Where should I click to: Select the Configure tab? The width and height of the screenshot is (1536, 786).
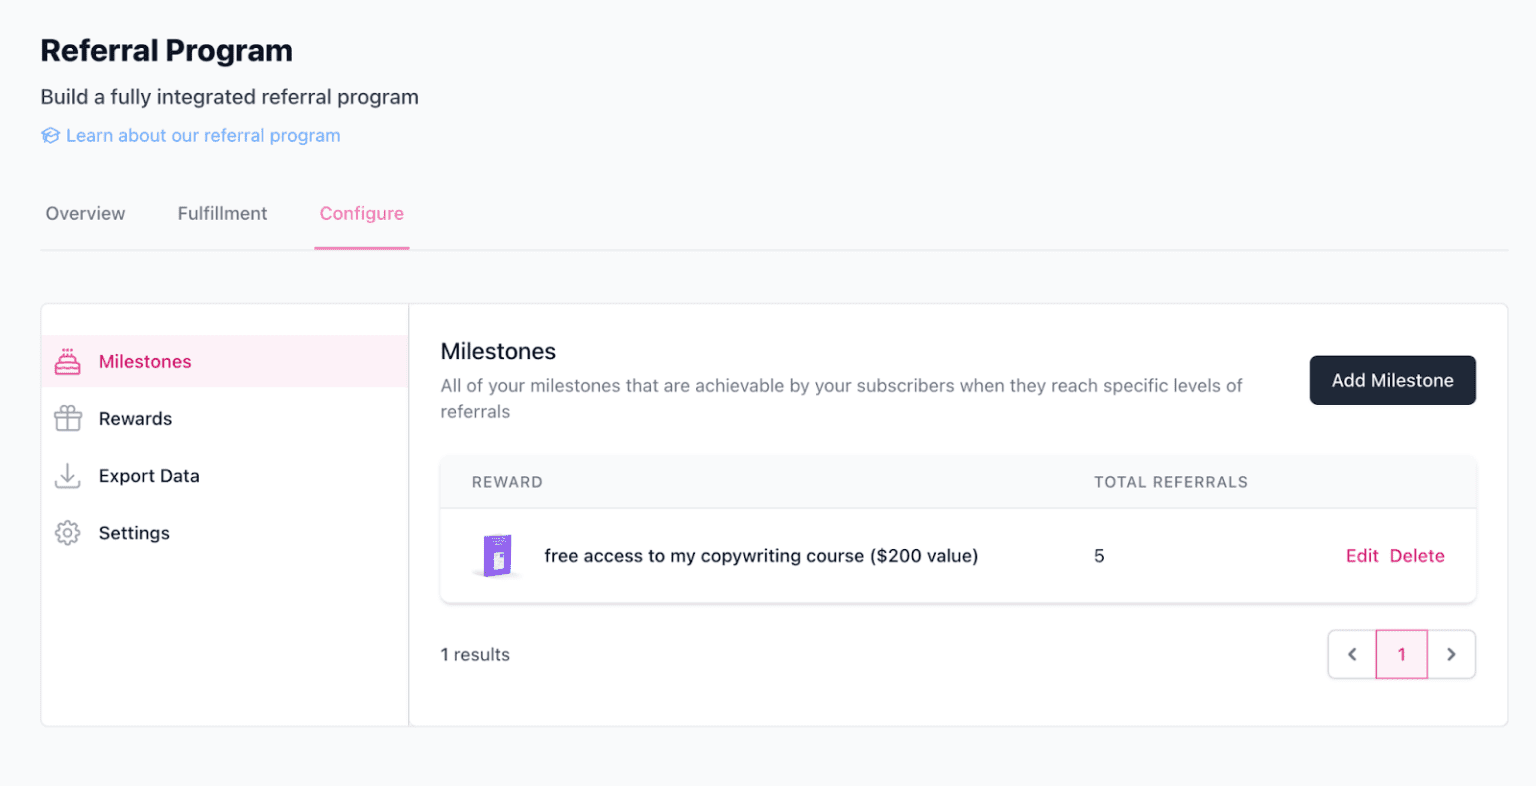(x=361, y=214)
